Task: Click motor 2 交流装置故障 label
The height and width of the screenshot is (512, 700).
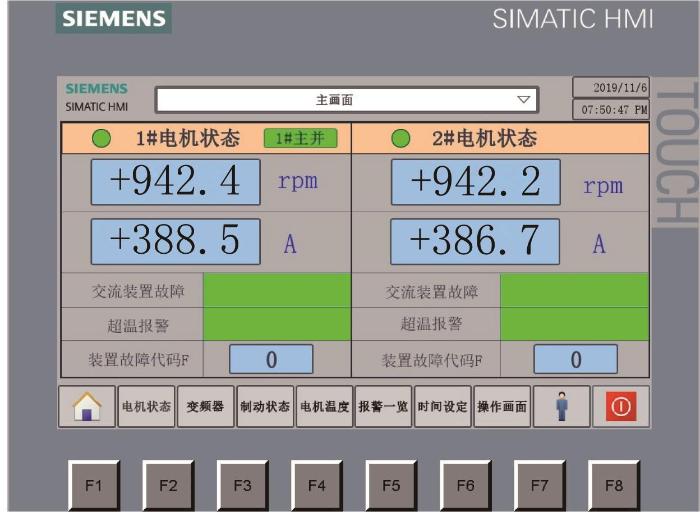Action: pyautogui.click(x=432, y=292)
